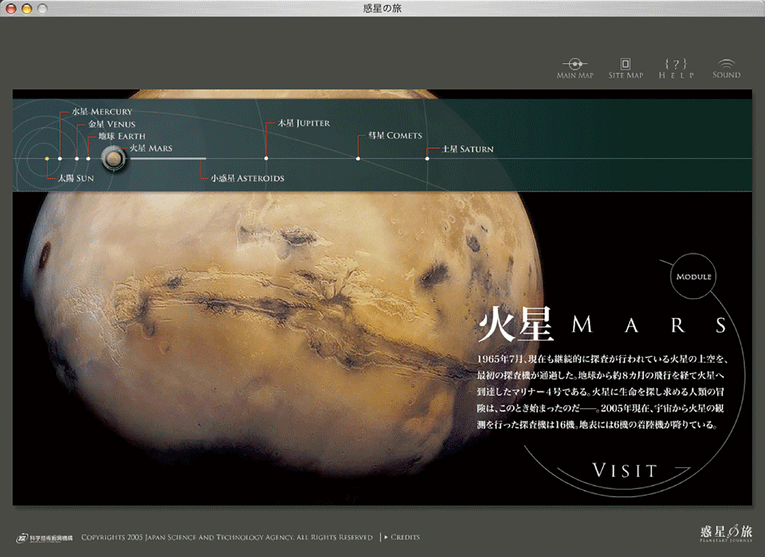Screen dimensions: 765x557
Task: Select the Mars planet icon on timeline
Action: tap(116, 157)
